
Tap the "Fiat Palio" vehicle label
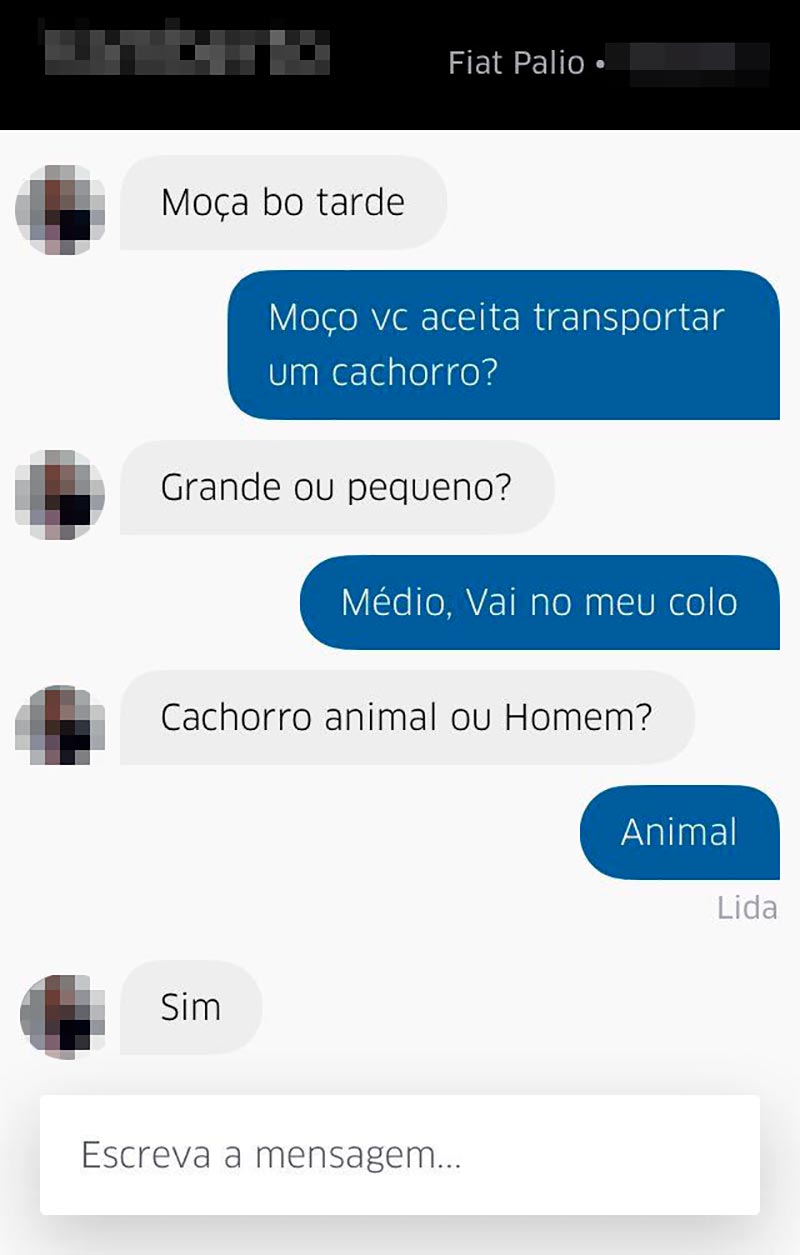pyautogui.click(x=516, y=63)
